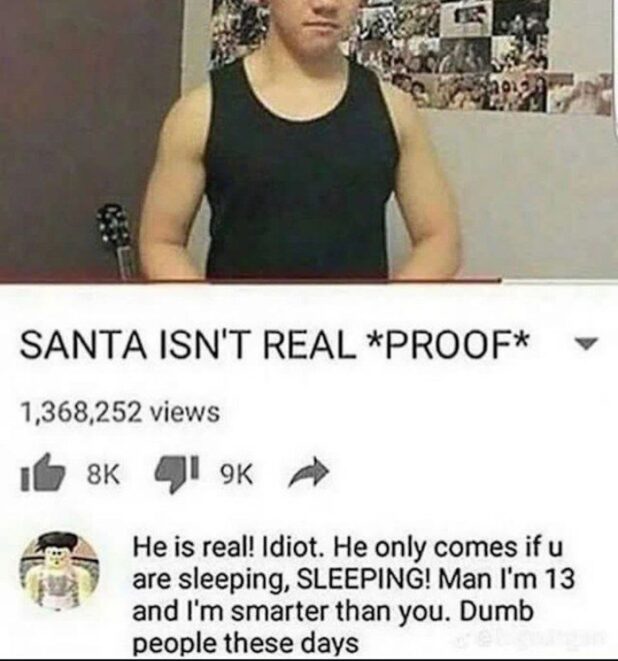Click the 9K dislike count
The image size is (618, 661).
click(x=236, y=476)
